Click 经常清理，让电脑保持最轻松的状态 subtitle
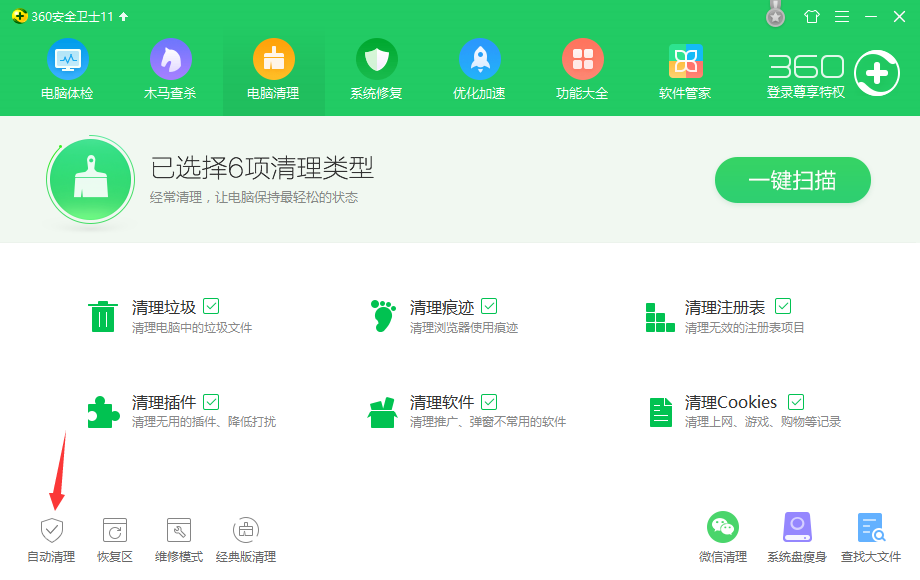Image resolution: width=920 pixels, height=580 pixels. (253, 198)
